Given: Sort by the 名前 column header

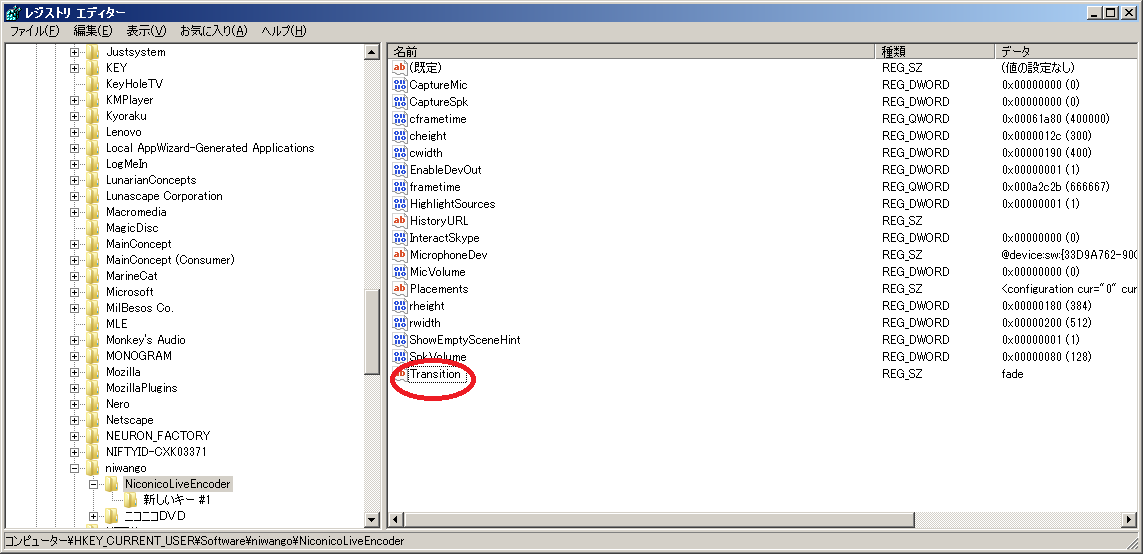Looking at the screenshot, I should (x=631, y=52).
